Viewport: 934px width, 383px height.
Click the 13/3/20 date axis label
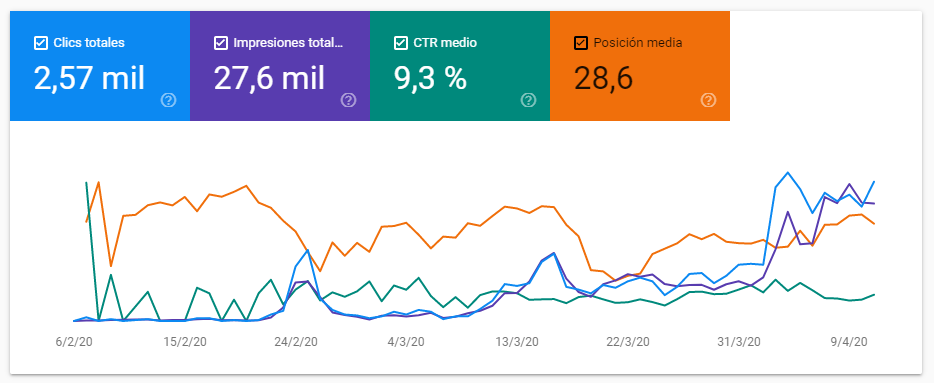[516, 342]
